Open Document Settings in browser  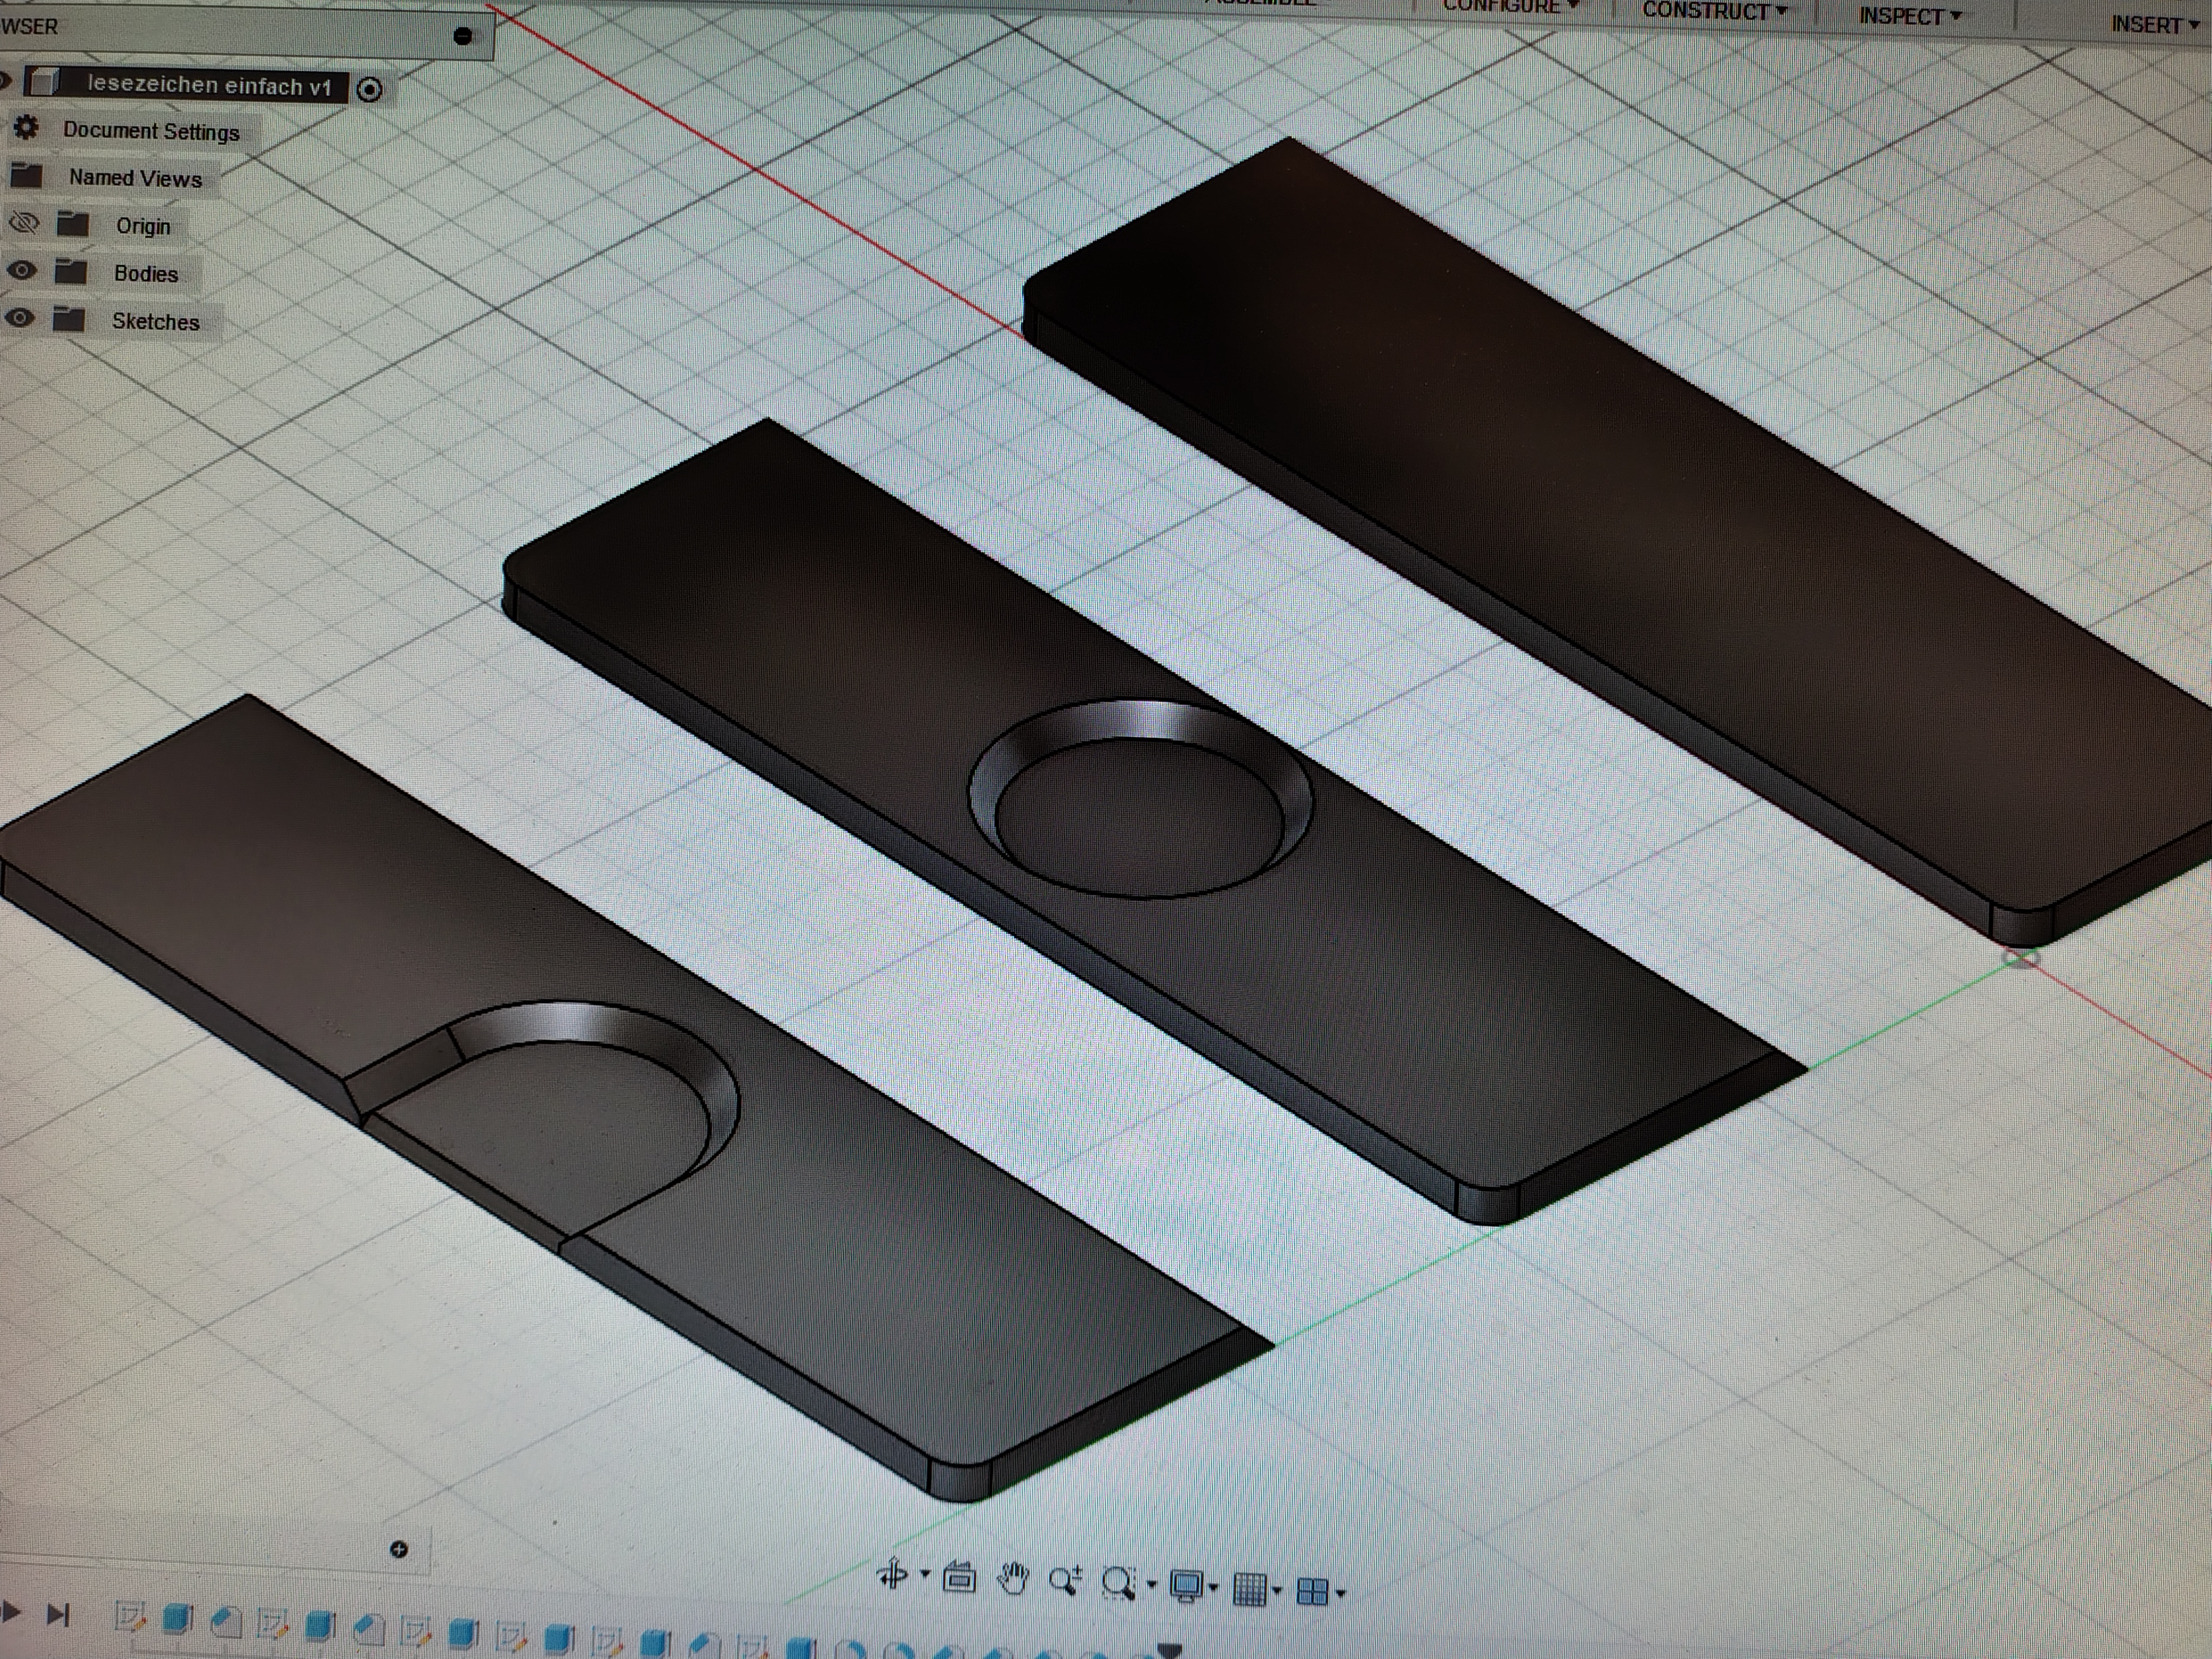[x=151, y=131]
